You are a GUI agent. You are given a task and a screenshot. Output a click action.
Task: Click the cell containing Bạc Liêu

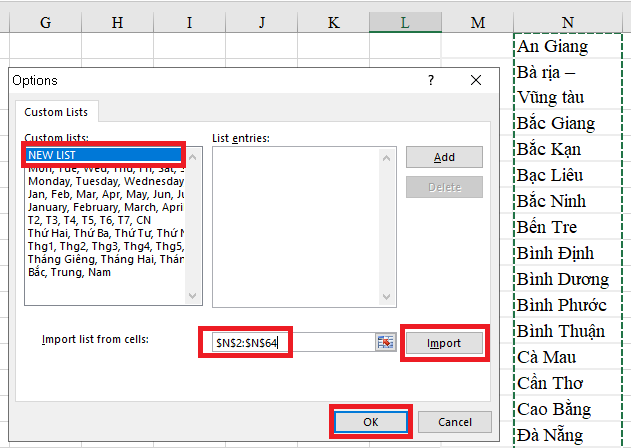tap(568, 175)
